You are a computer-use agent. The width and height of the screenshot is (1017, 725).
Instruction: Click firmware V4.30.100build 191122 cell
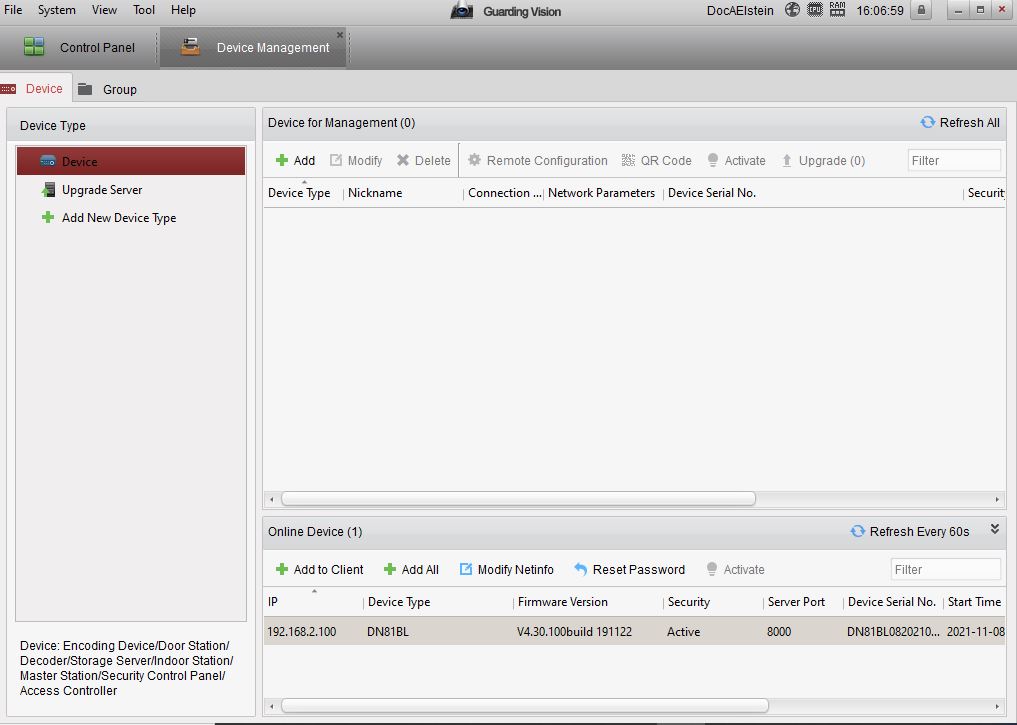point(574,632)
